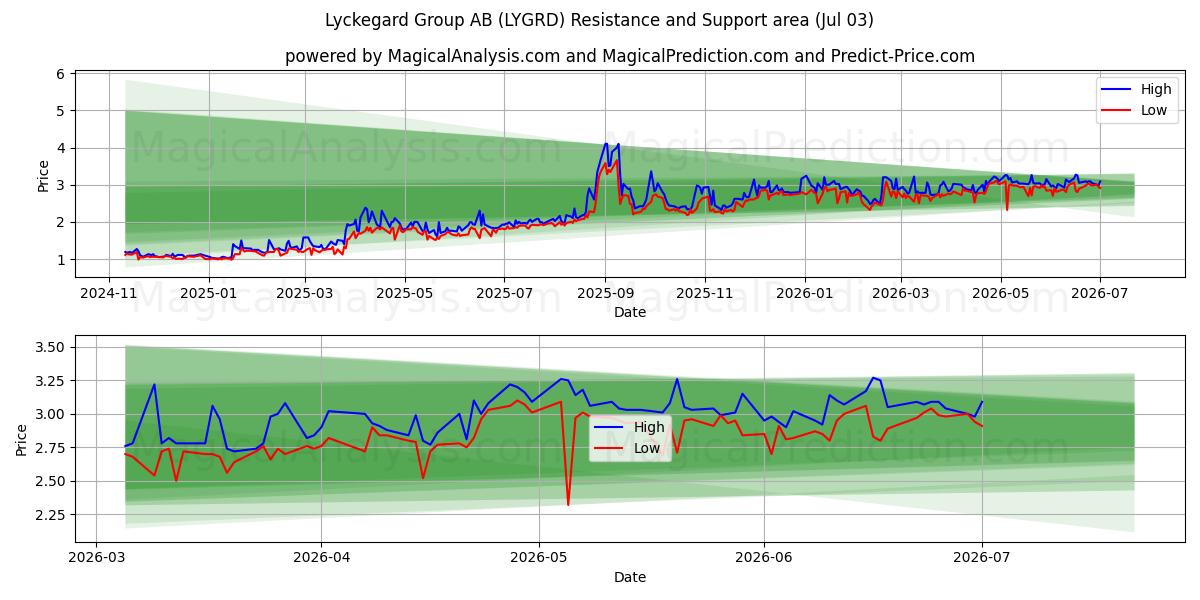Click the '1' y-axis tick on the top chart
The height and width of the screenshot is (600, 1200).
60,260
